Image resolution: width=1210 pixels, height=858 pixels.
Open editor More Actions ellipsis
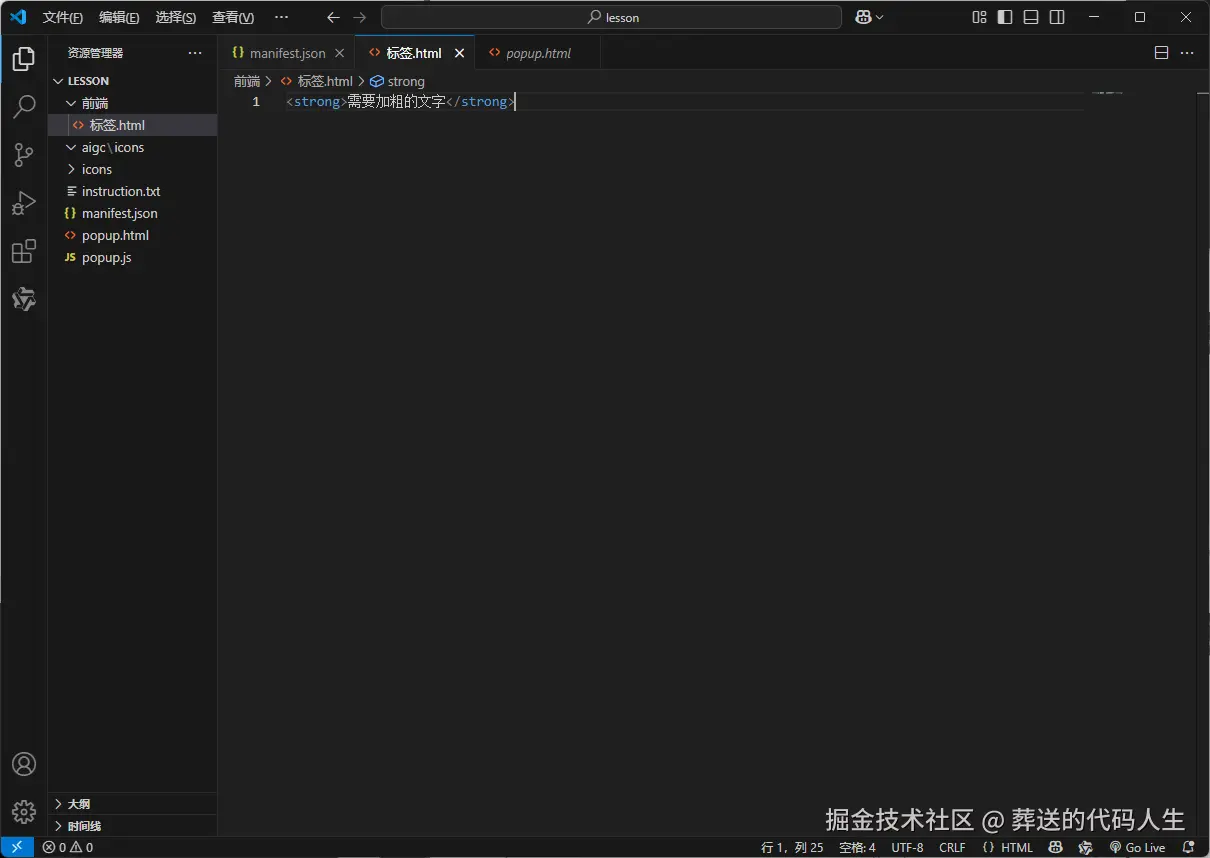tap(1187, 53)
